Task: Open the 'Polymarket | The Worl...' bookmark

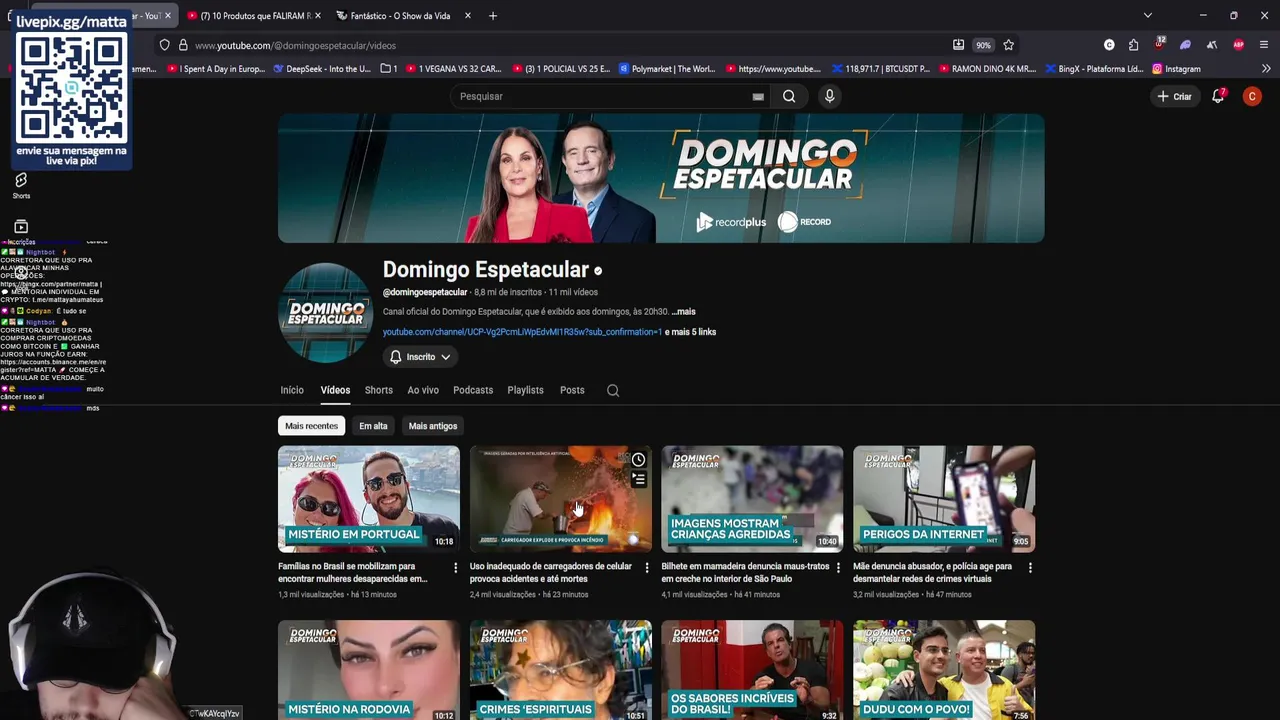Action: pos(667,69)
